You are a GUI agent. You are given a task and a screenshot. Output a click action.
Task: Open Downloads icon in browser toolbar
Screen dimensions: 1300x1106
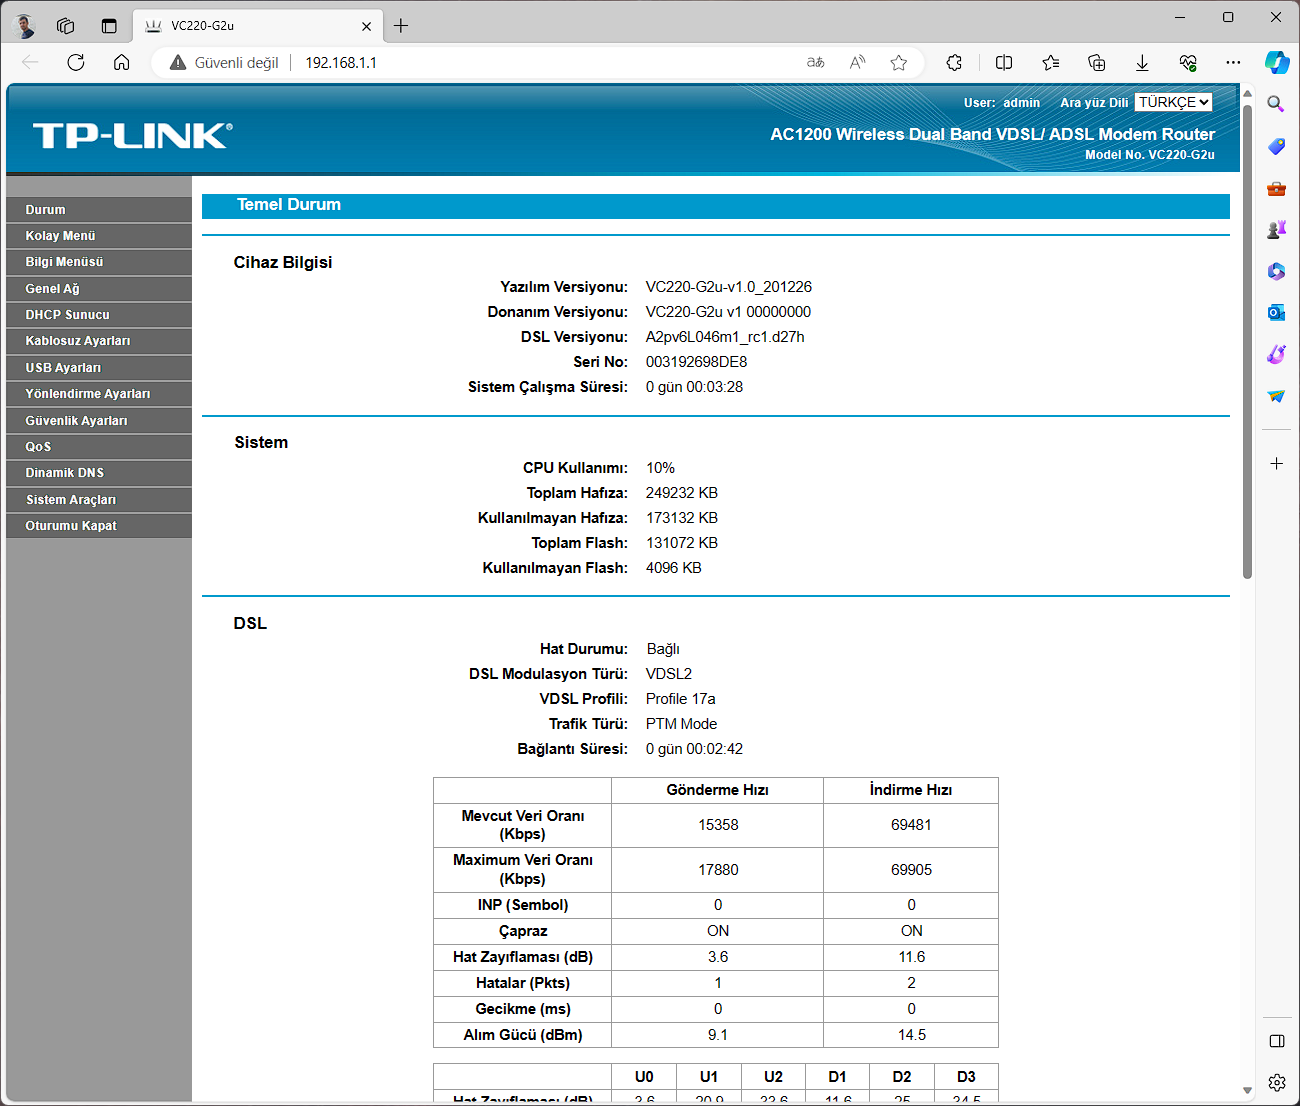pyautogui.click(x=1142, y=62)
